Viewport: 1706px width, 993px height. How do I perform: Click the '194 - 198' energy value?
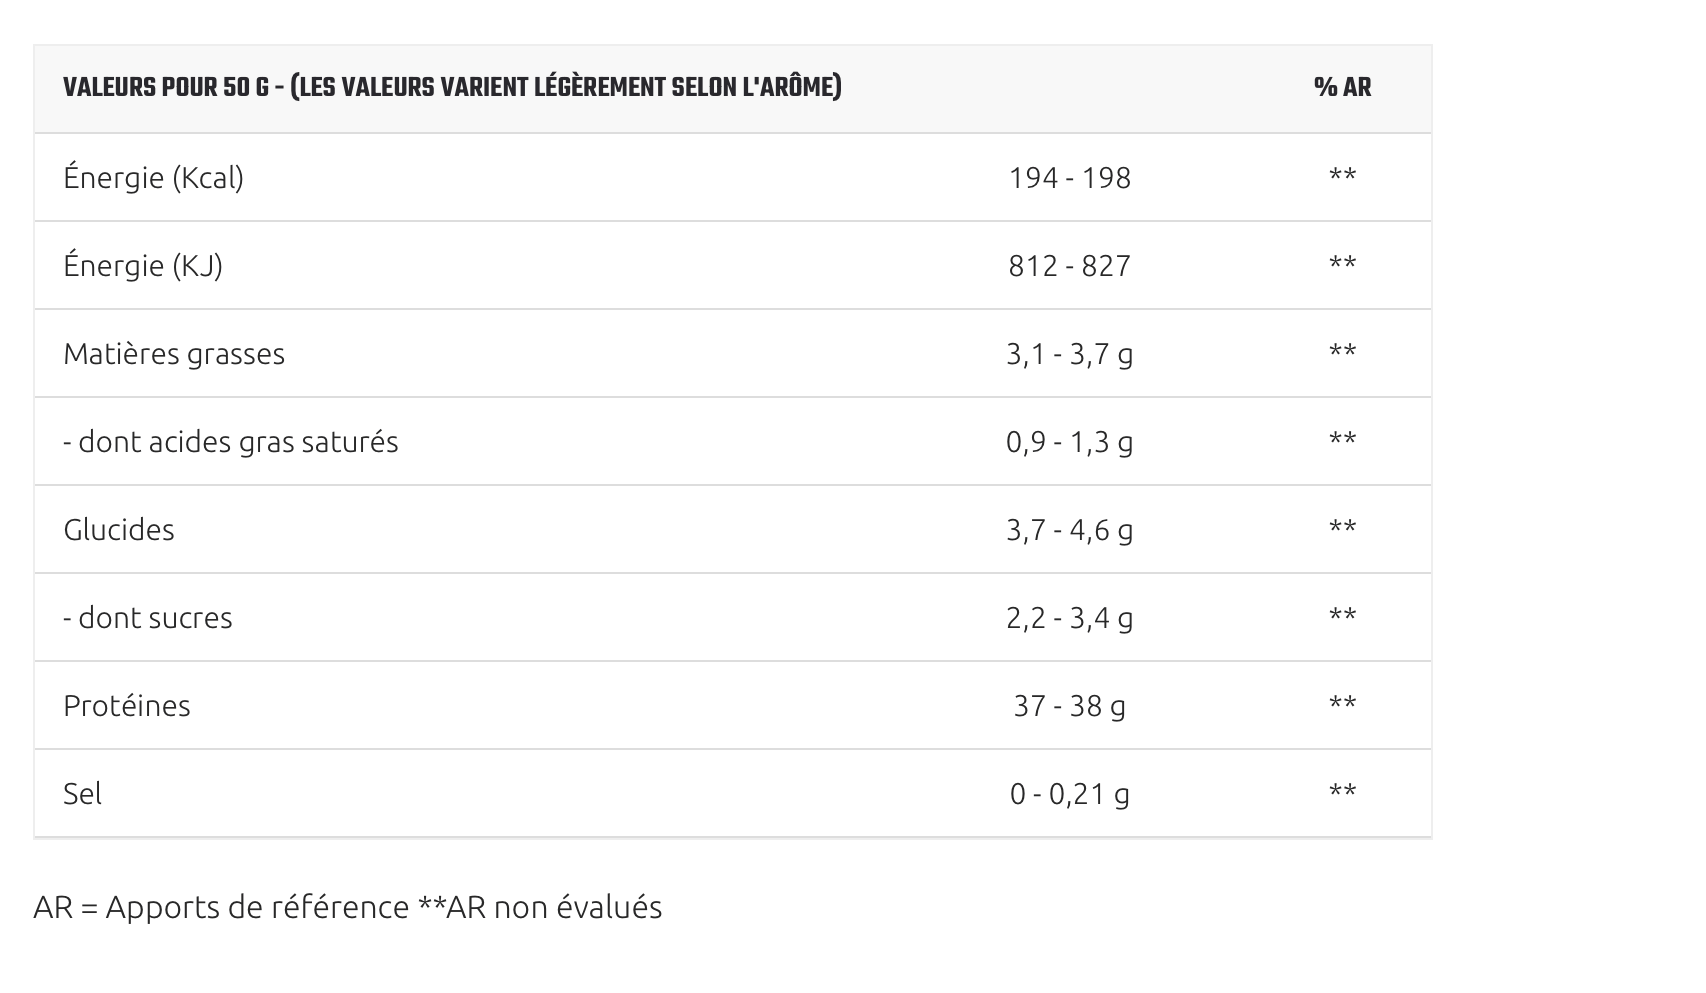pyautogui.click(x=1069, y=178)
